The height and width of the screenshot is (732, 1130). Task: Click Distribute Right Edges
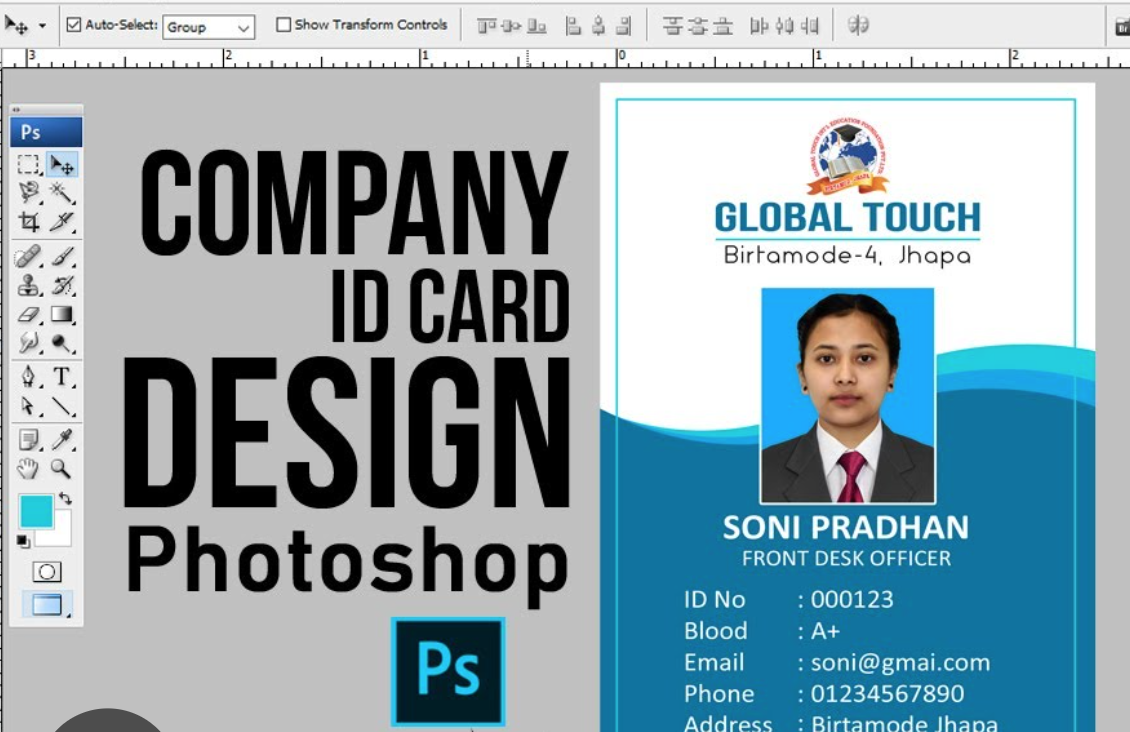pyautogui.click(x=810, y=27)
